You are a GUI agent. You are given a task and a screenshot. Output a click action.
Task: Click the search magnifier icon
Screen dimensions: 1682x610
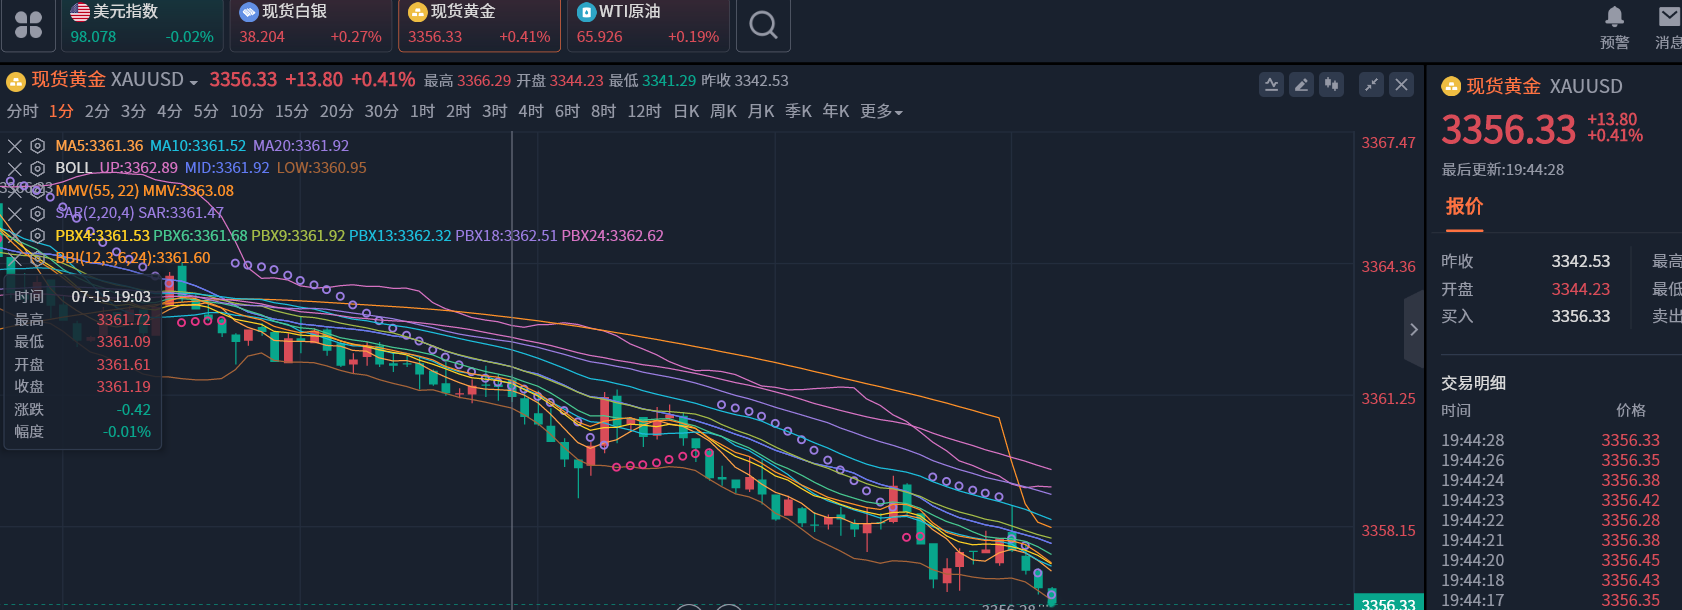[x=763, y=25]
